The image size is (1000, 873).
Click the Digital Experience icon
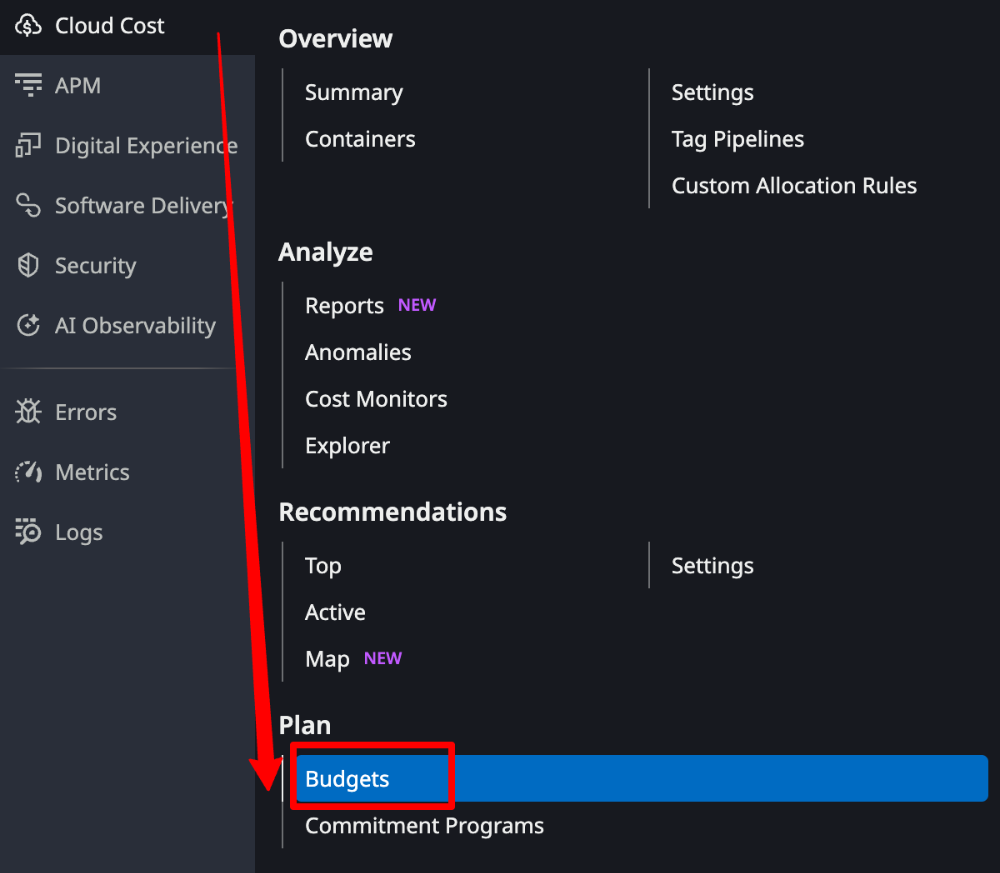pos(28,146)
